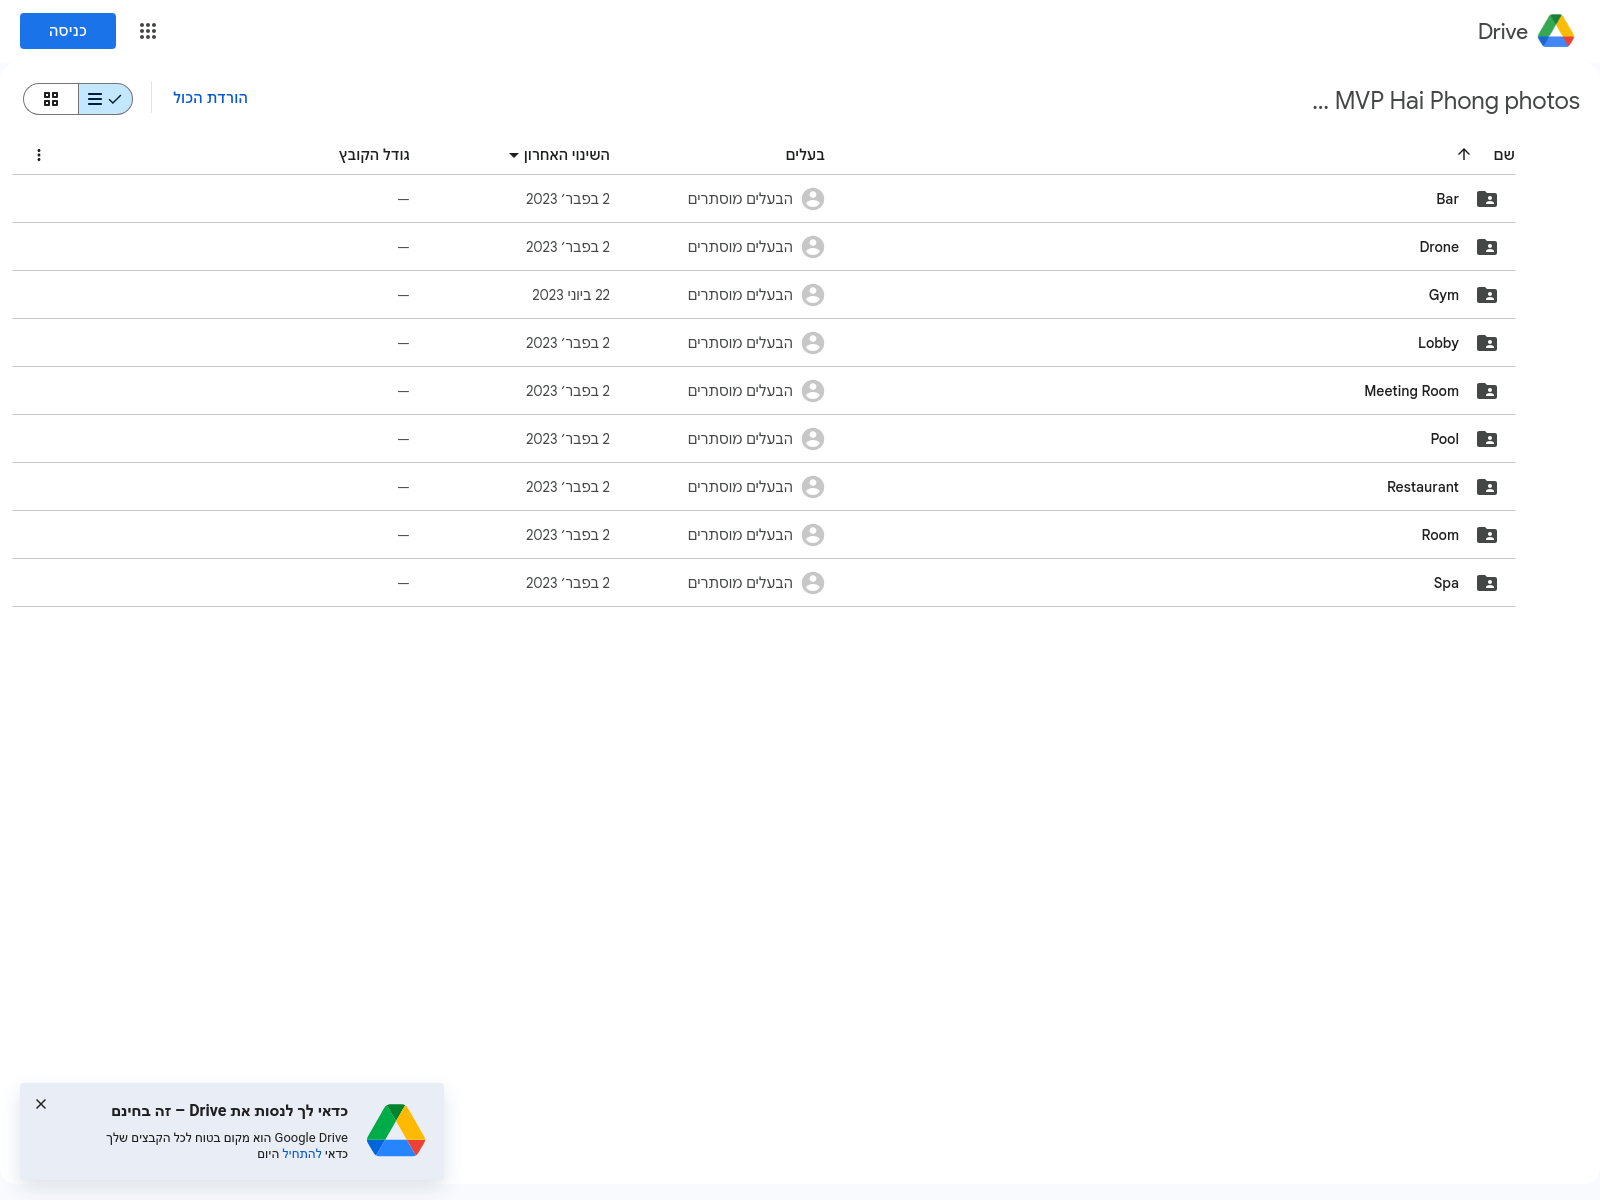
Task: Click the owner avatar in Gym row
Action: click(813, 295)
